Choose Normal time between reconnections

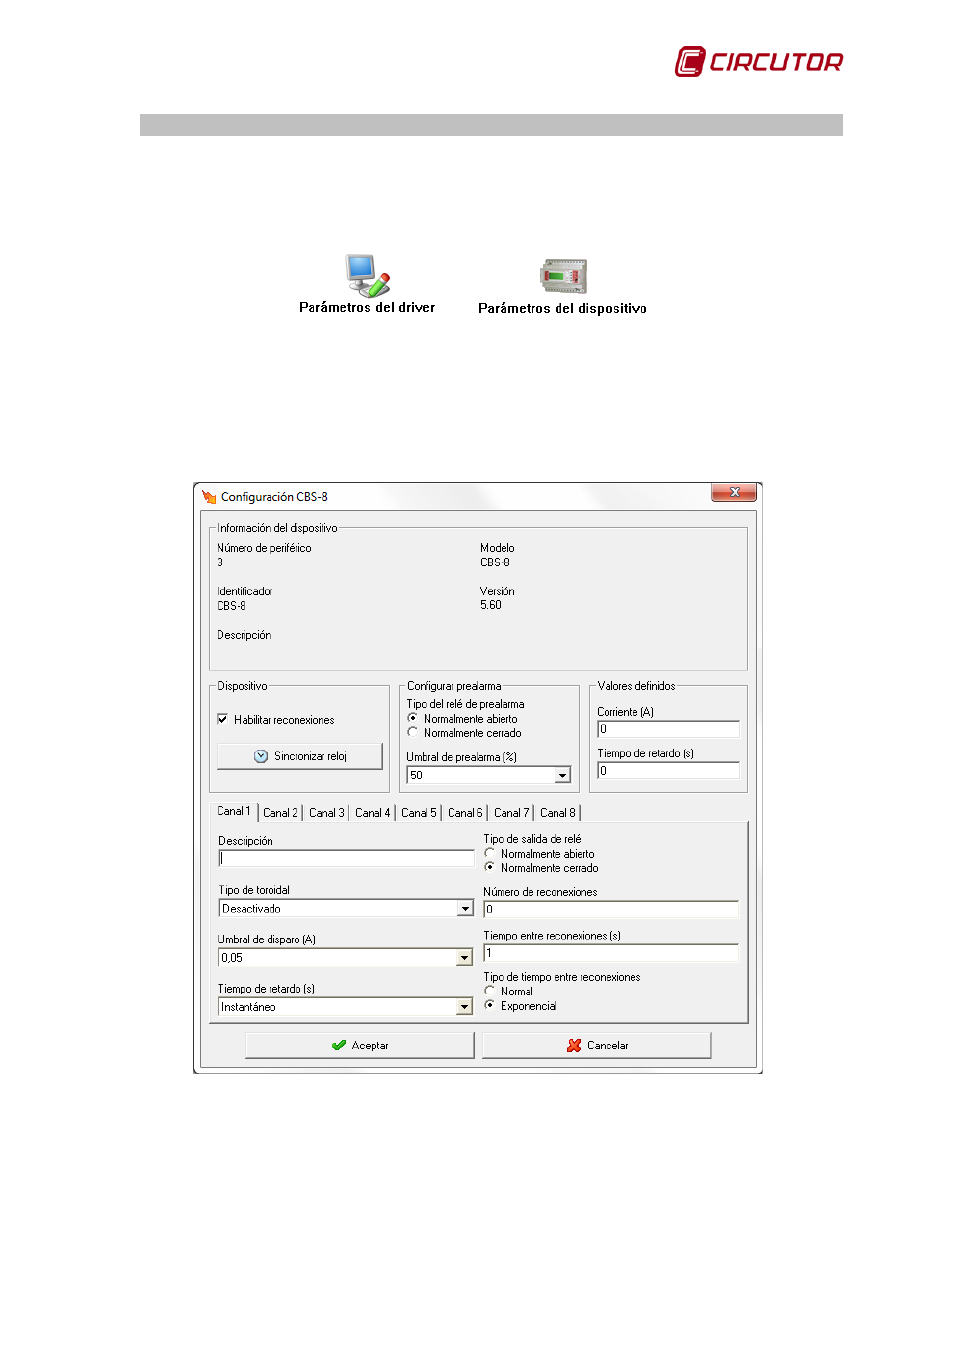[490, 991]
